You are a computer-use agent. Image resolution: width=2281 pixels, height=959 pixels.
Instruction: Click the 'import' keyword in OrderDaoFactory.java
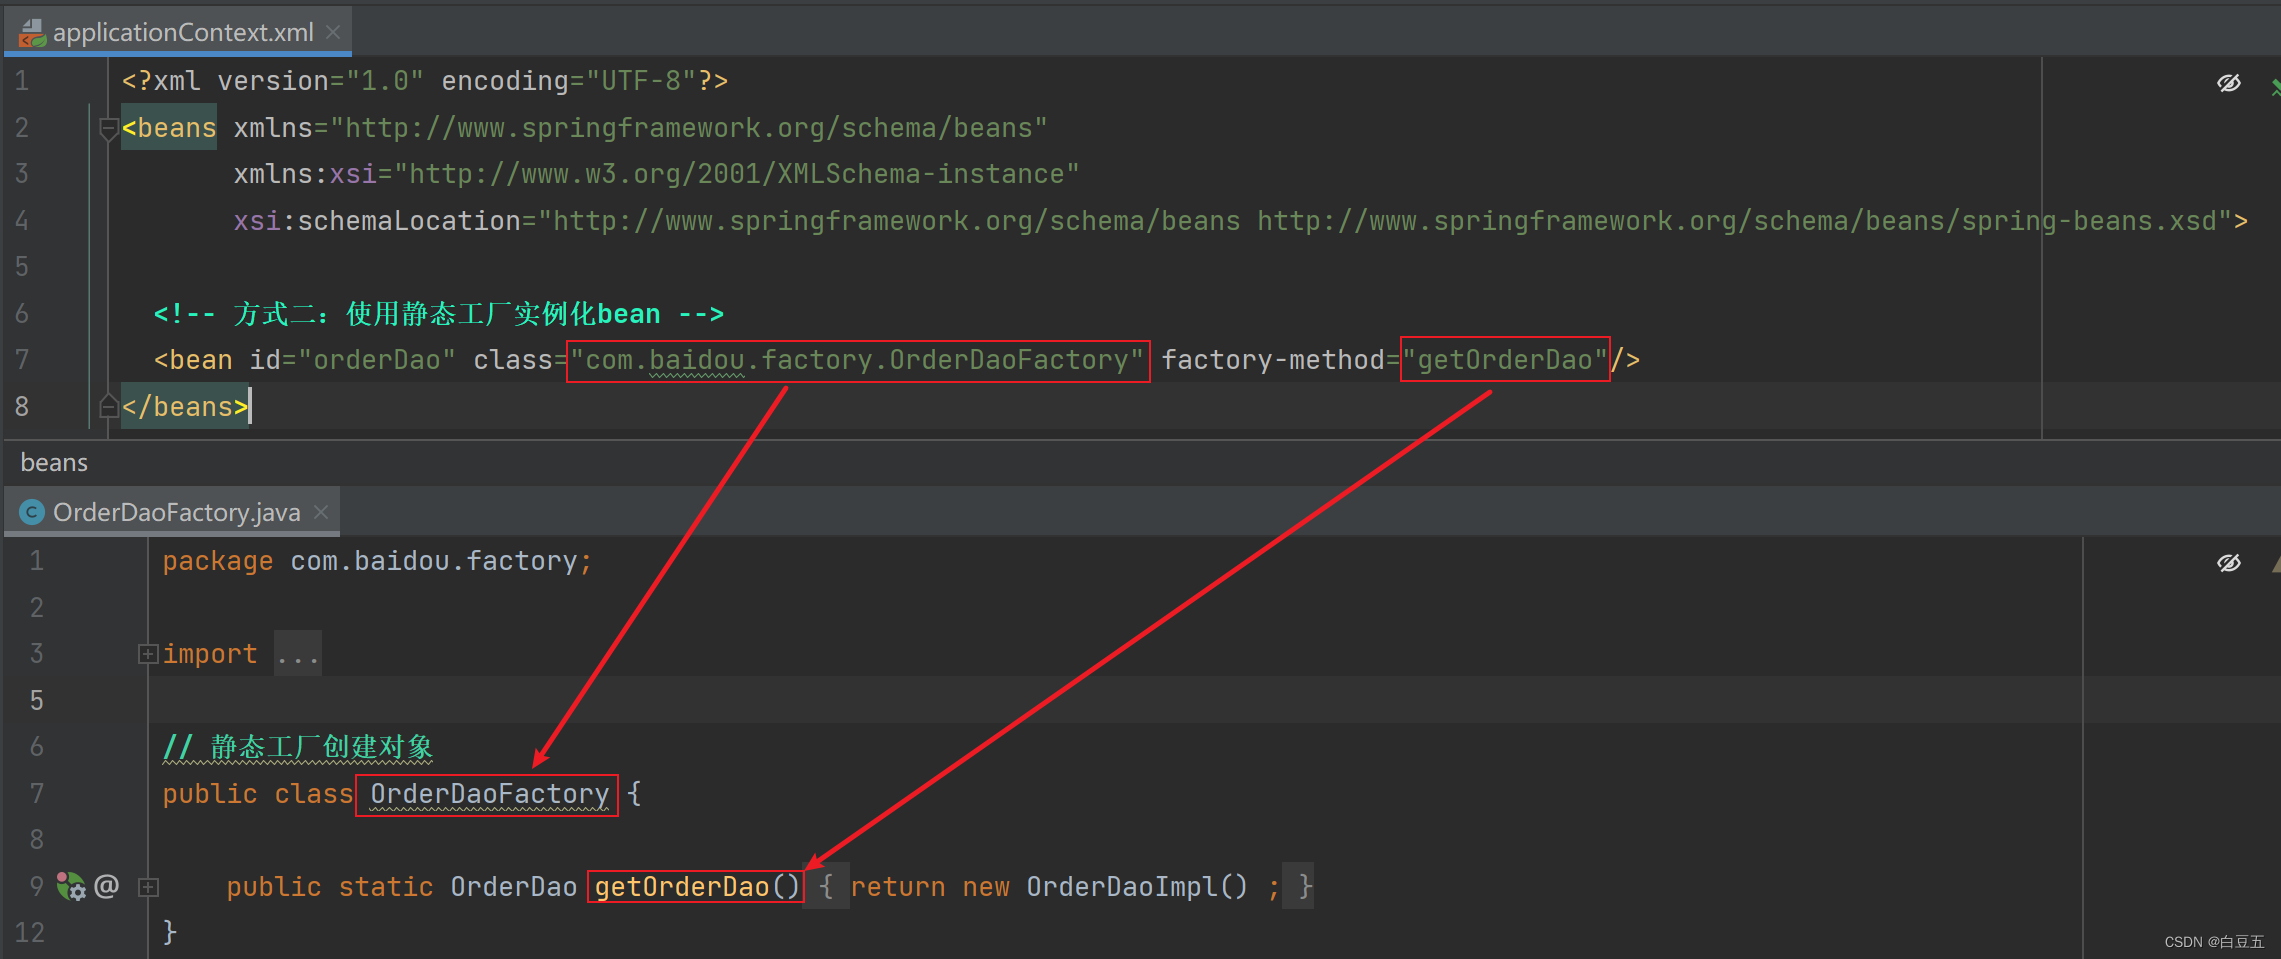[210, 654]
